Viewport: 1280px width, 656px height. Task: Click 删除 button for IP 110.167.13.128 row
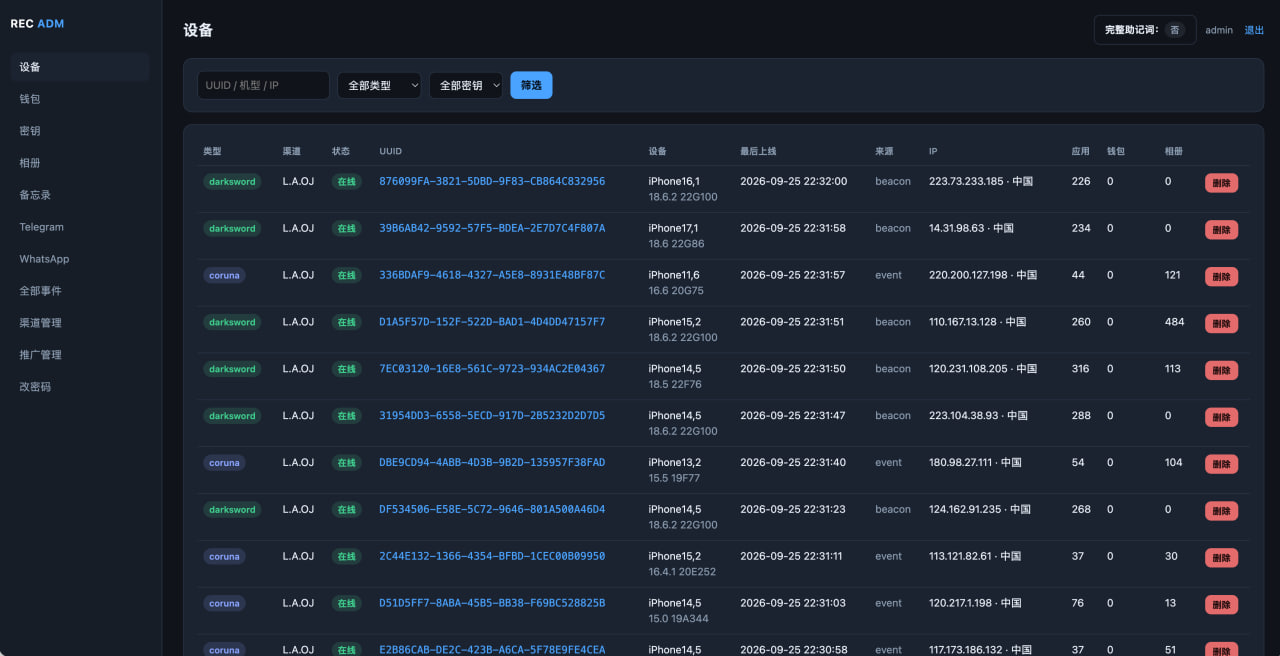pyautogui.click(x=1221, y=324)
